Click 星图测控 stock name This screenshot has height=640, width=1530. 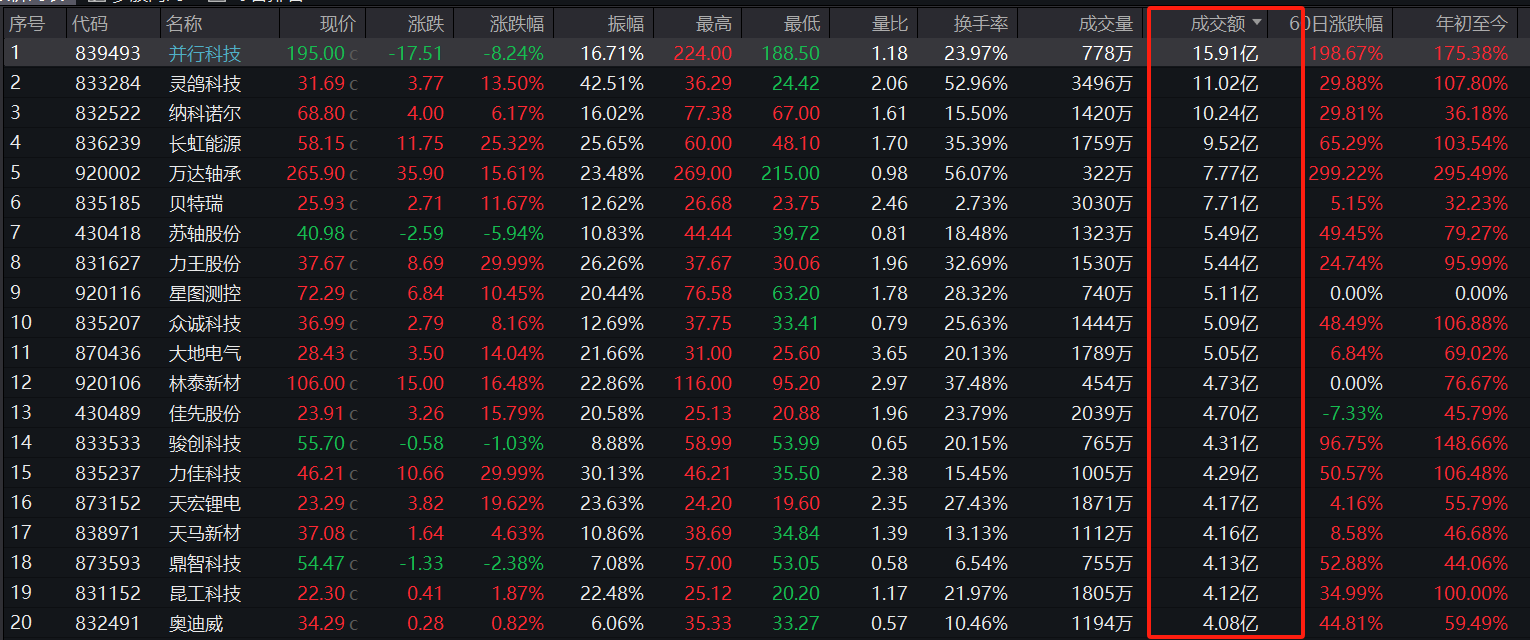click(x=205, y=293)
